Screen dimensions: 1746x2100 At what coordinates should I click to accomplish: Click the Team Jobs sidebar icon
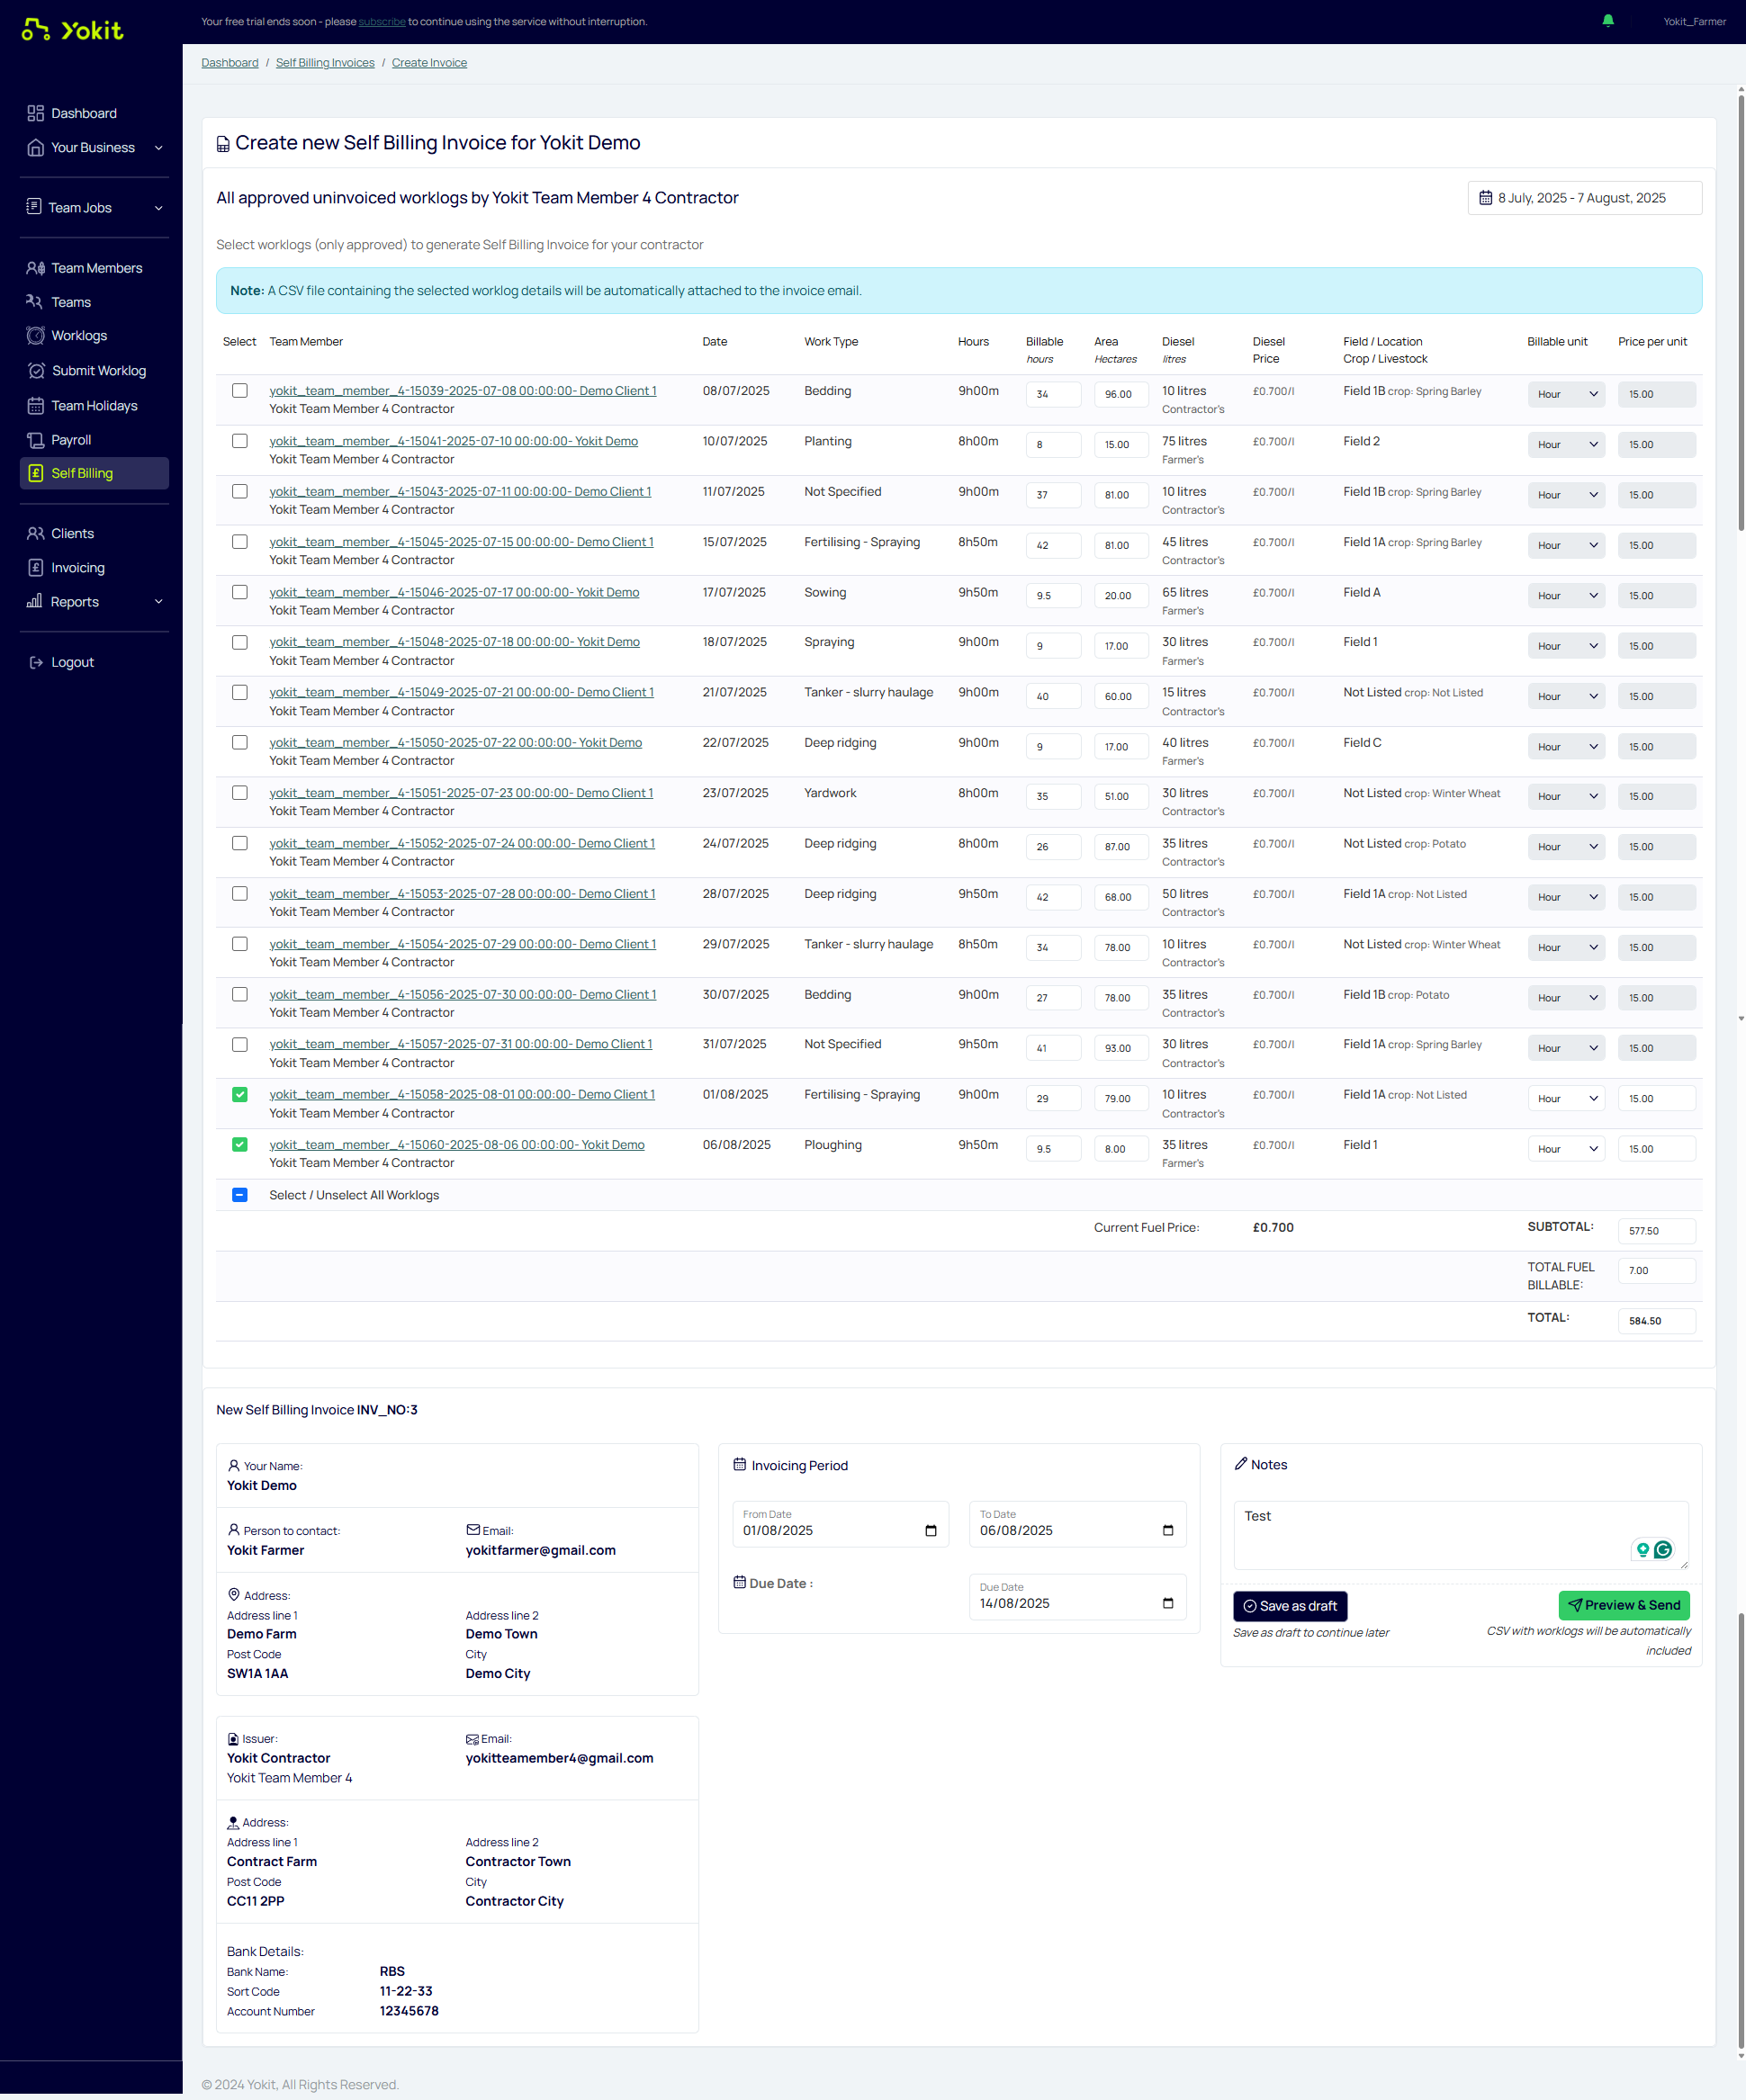[34, 207]
